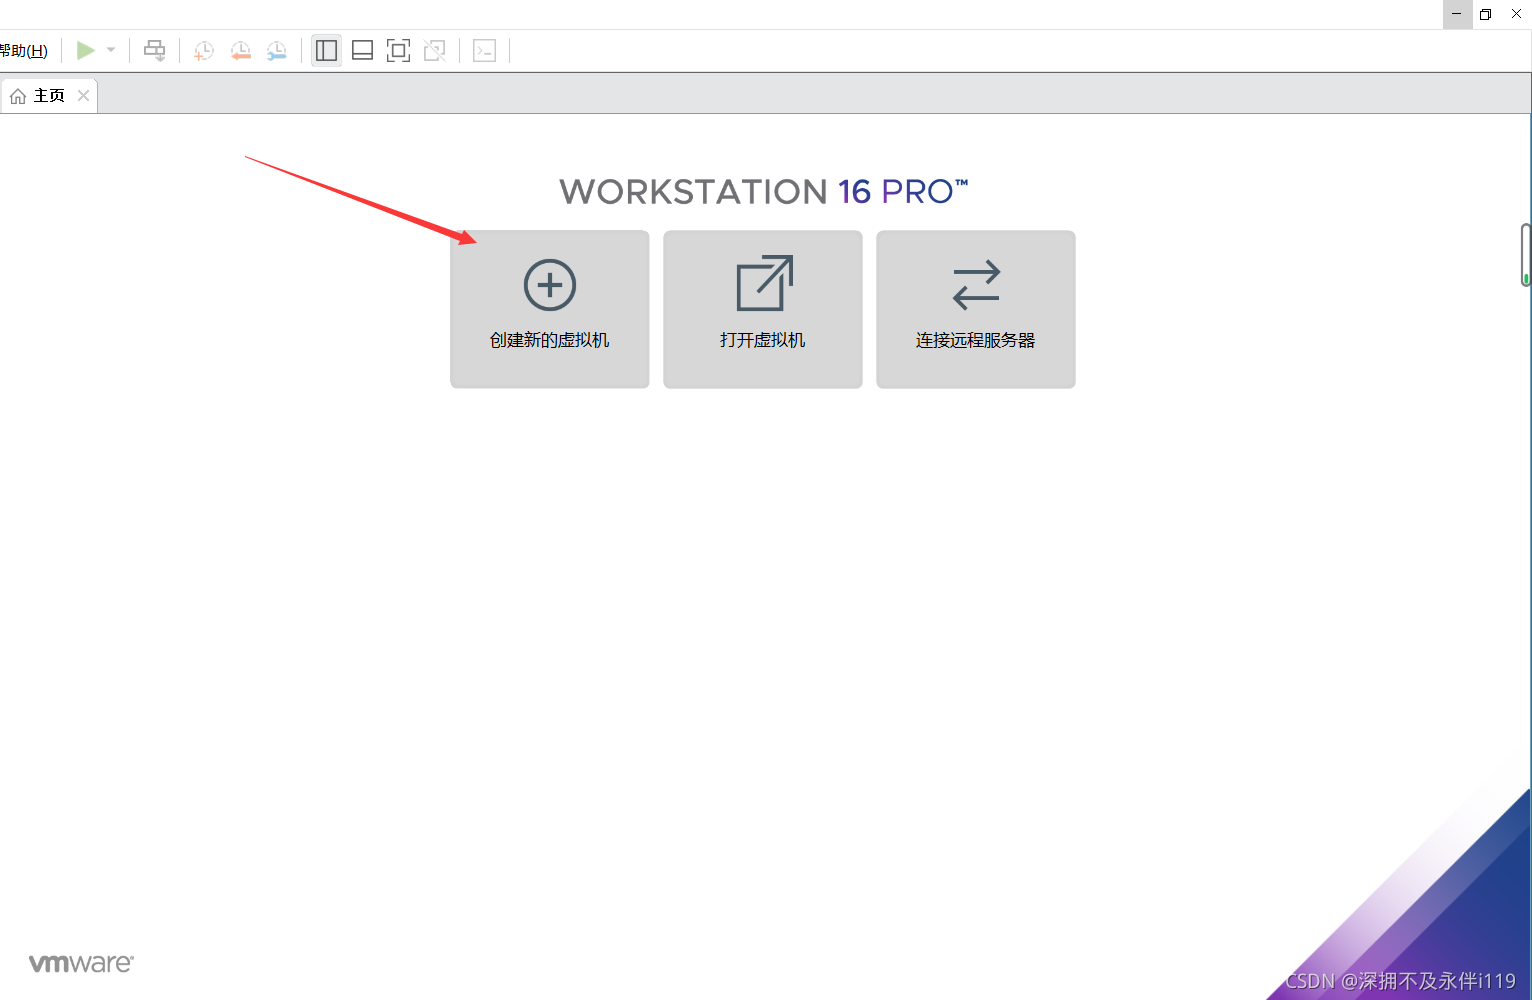Image resolution: width=1532 pixels, height=1000 pixels.
Task: Minimize the VMware window
Action: point(1457,14)
